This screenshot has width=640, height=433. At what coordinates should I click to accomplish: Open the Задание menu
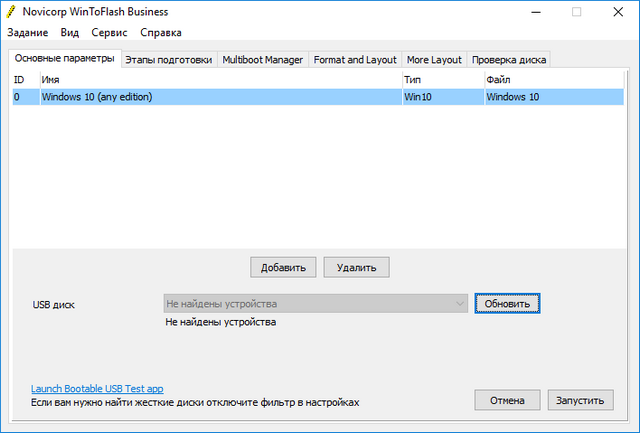pos(27,32)
